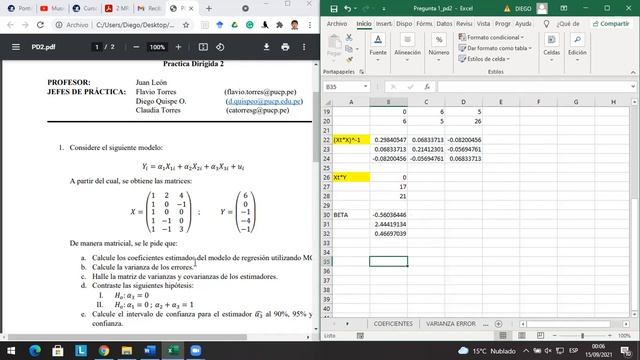Screen dimensions: 640x360
Task: Open a new Chrome tab with plus
Action: coord(209,8)
